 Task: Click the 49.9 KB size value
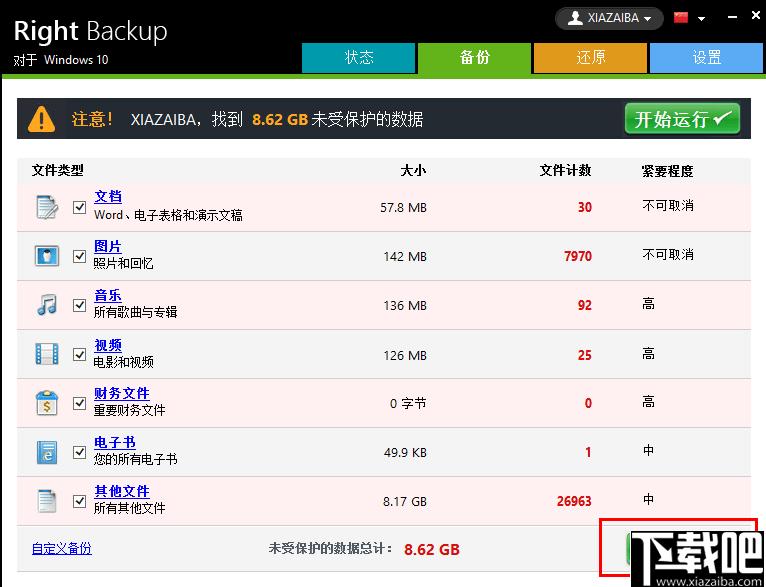pyautogui.click(x=405, y=453)
